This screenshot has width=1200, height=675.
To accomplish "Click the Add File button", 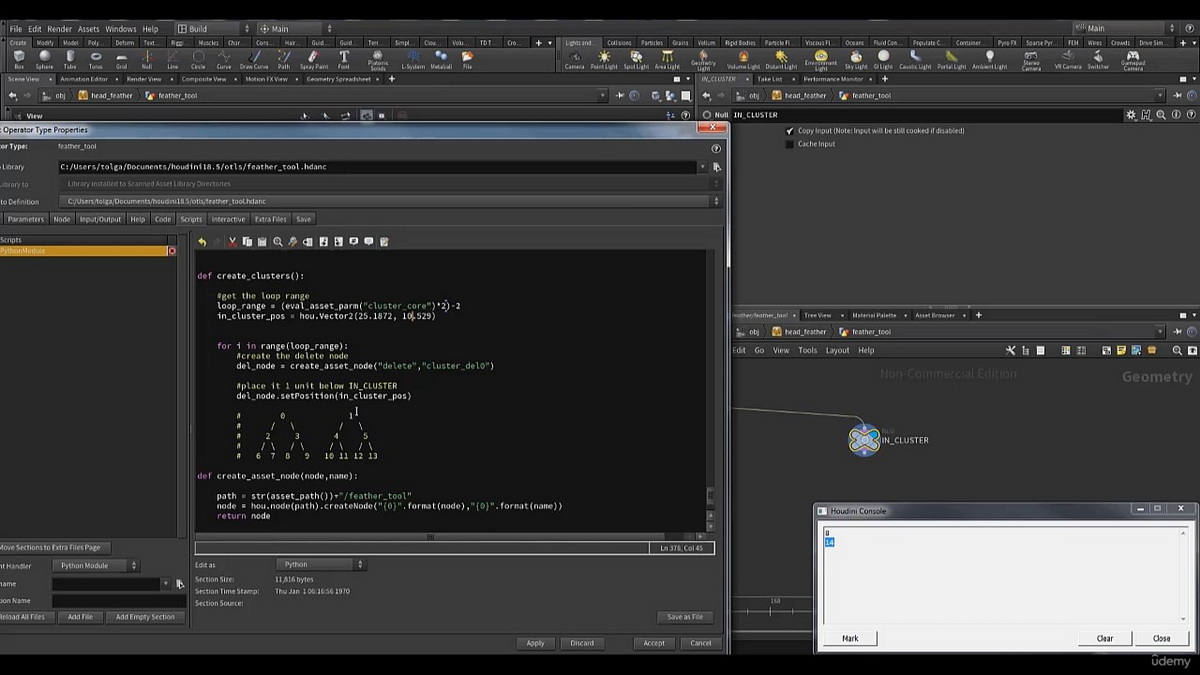I will [80, 617].
